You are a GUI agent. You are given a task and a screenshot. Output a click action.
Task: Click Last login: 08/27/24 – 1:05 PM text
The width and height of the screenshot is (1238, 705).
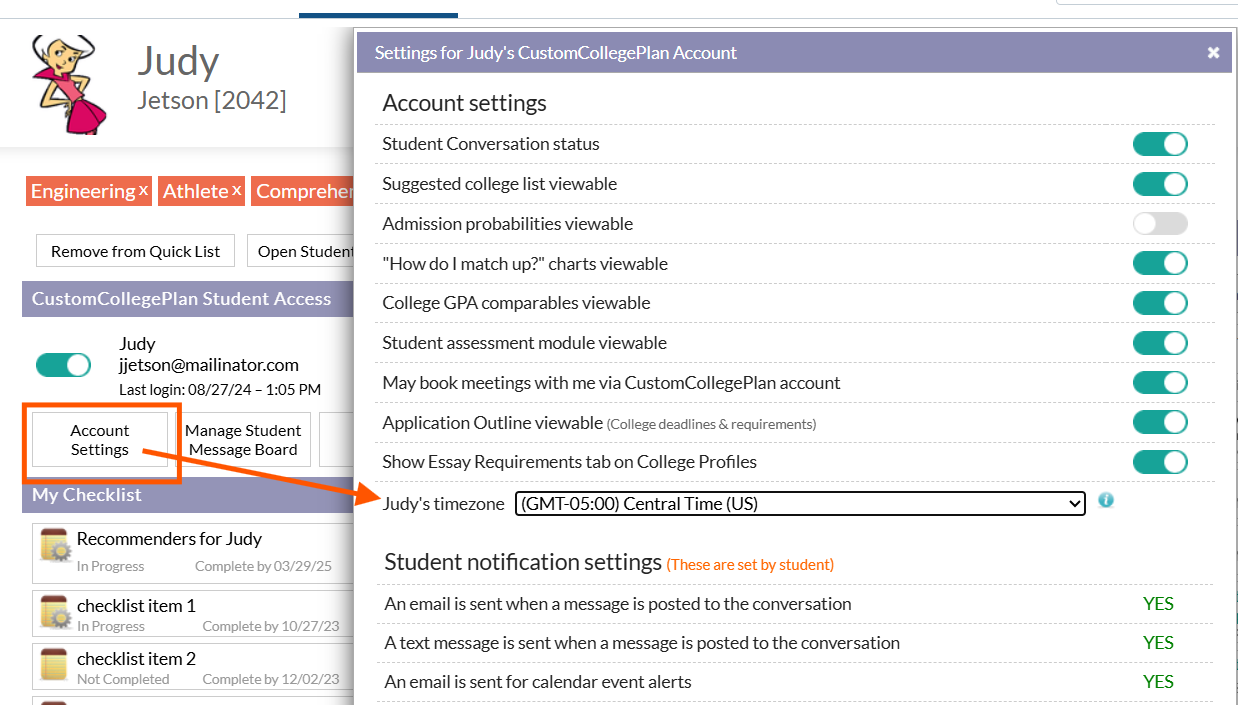[220, 389]
